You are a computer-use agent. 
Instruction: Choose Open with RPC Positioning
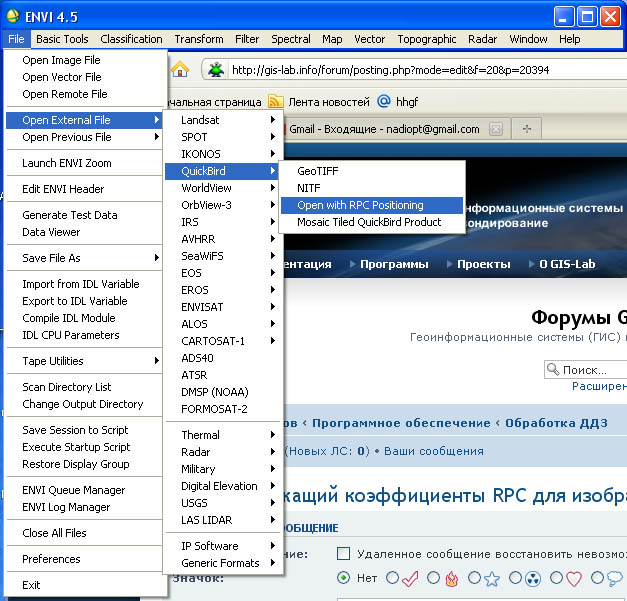click(x=372, y=205)
